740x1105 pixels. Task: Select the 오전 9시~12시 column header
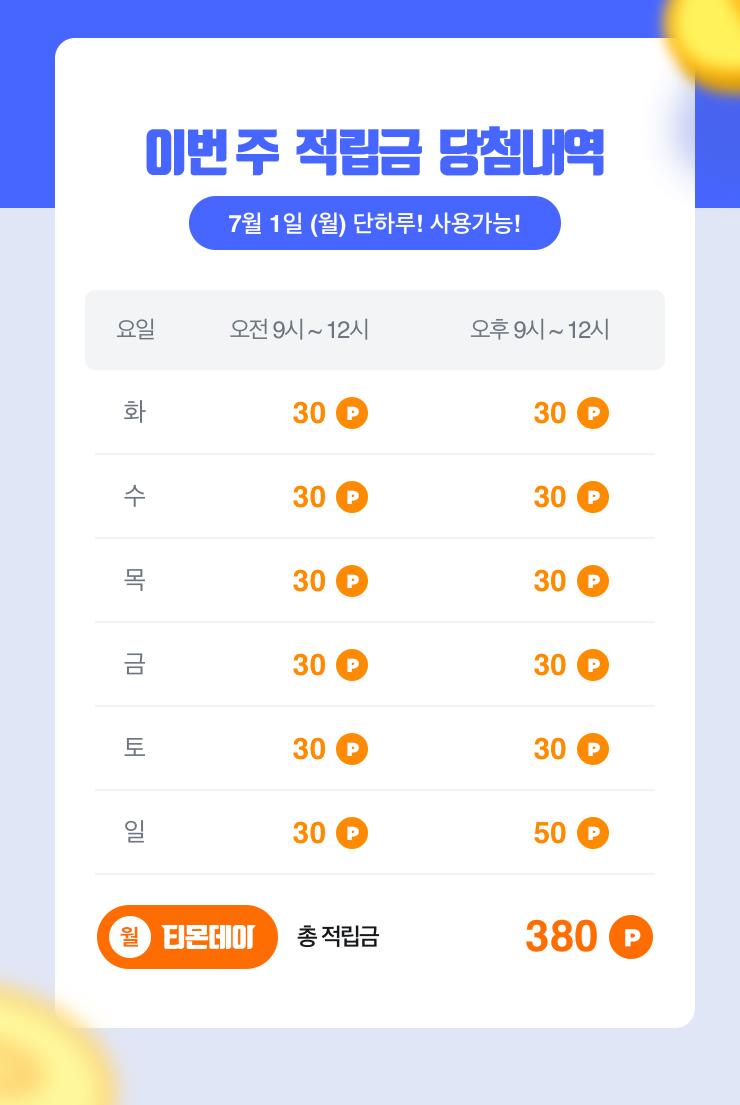pos(299,329)
